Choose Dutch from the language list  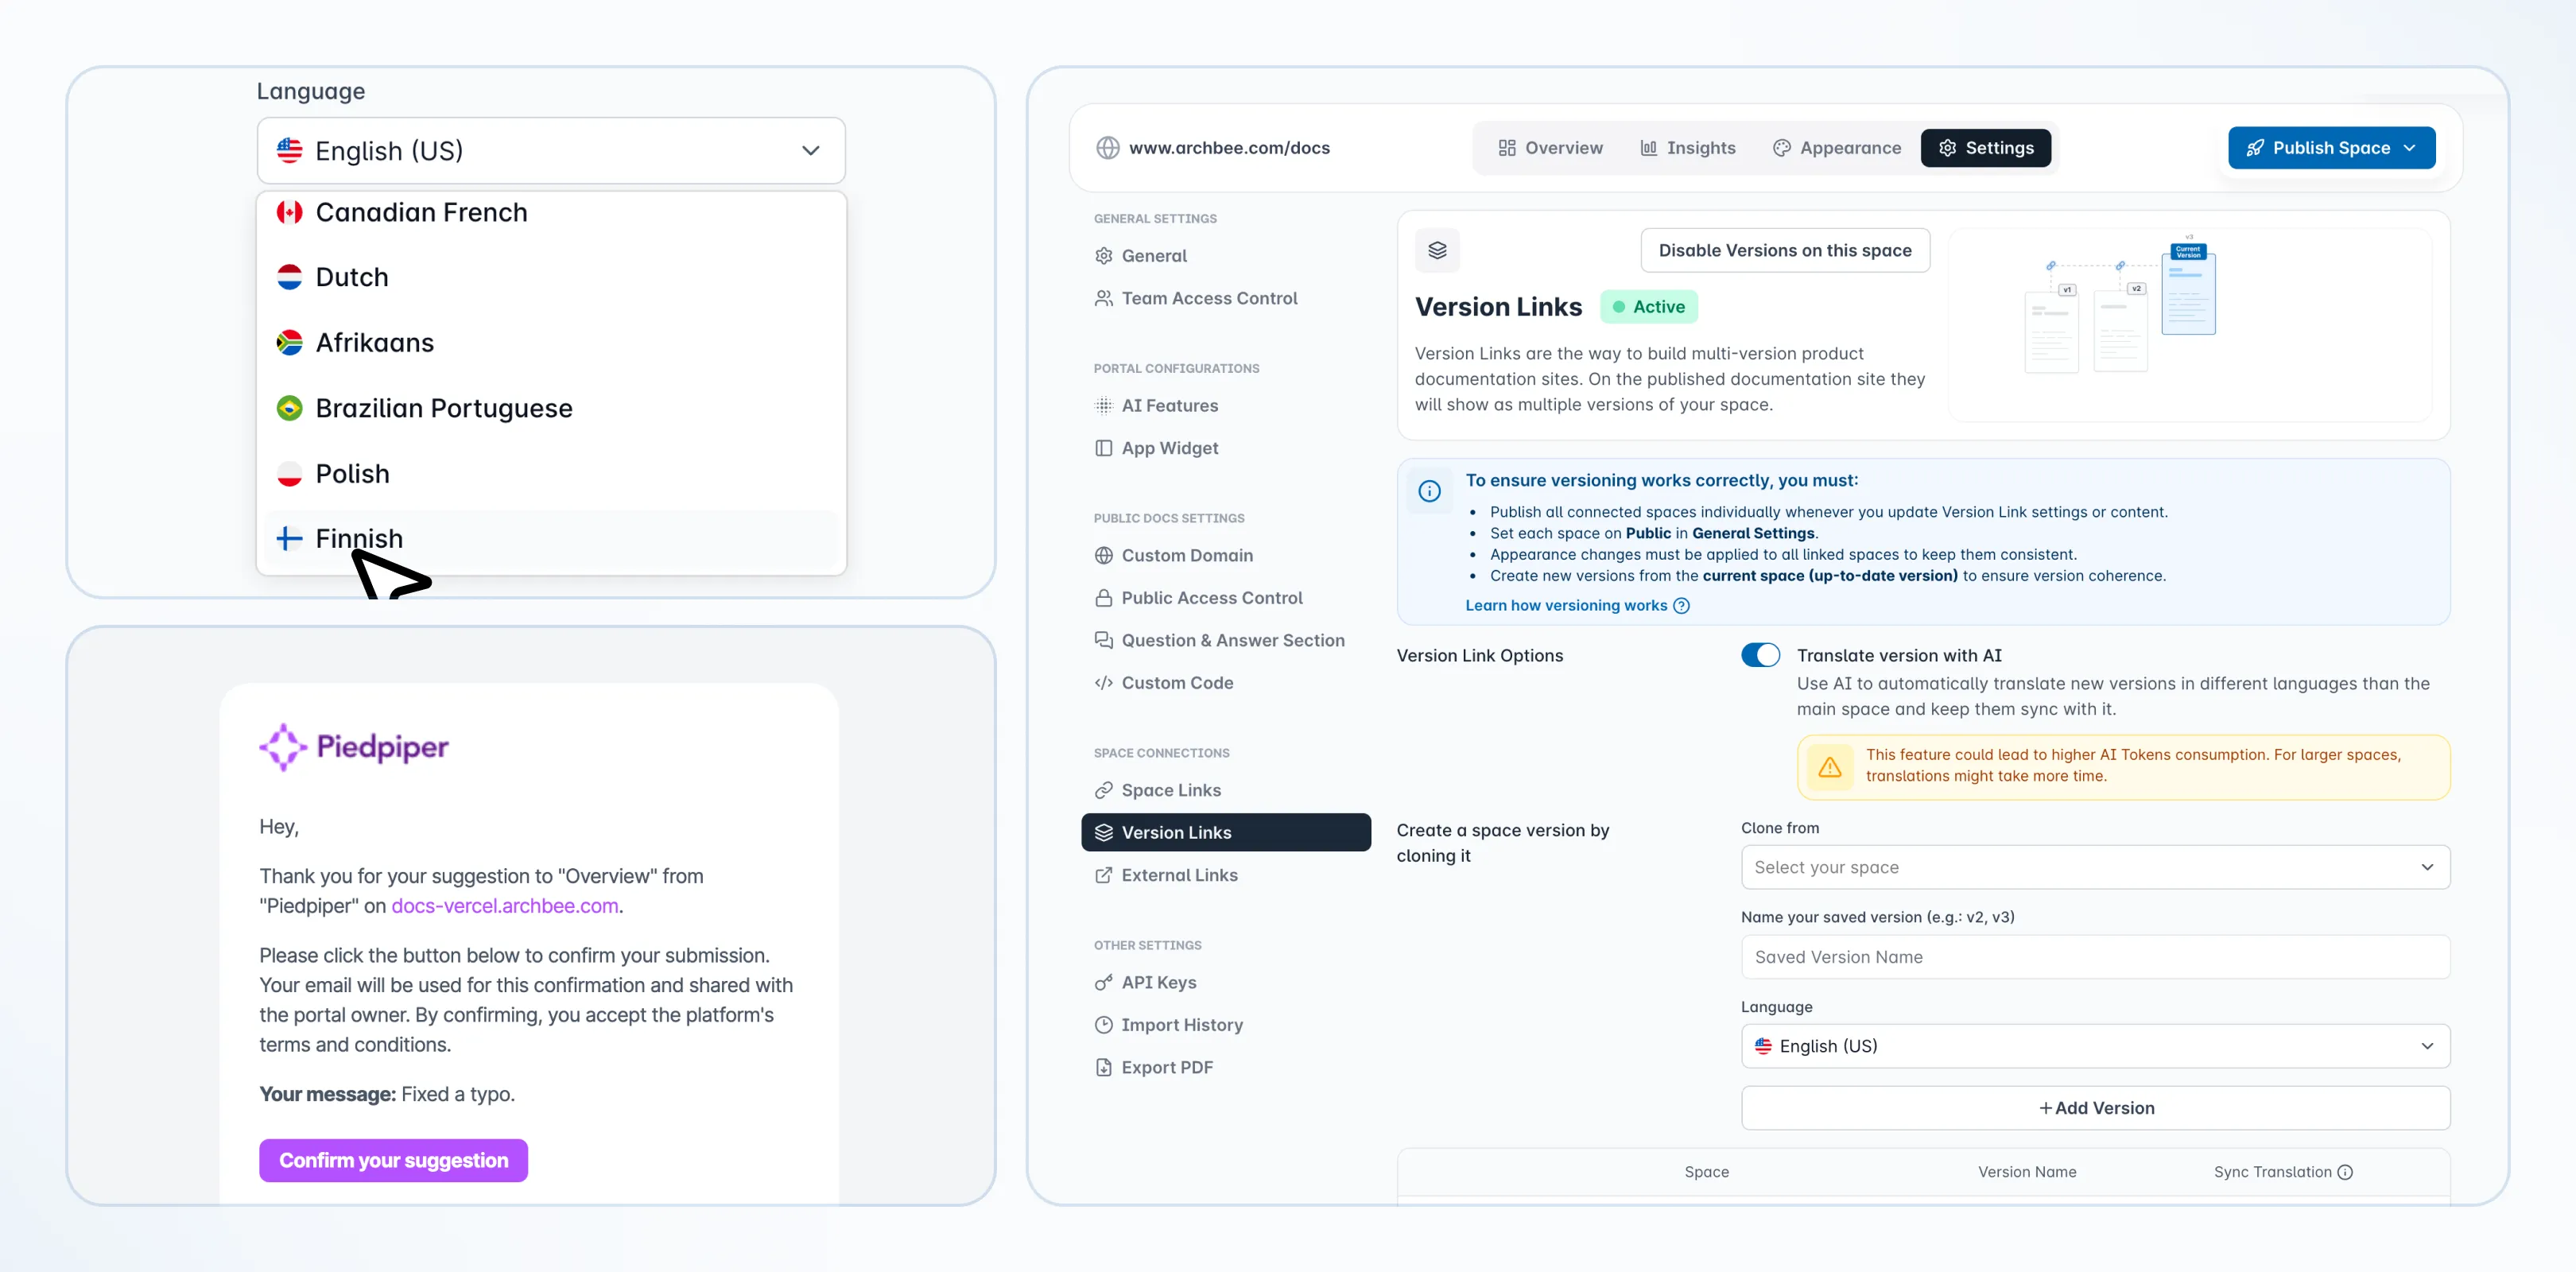[551, 277]
